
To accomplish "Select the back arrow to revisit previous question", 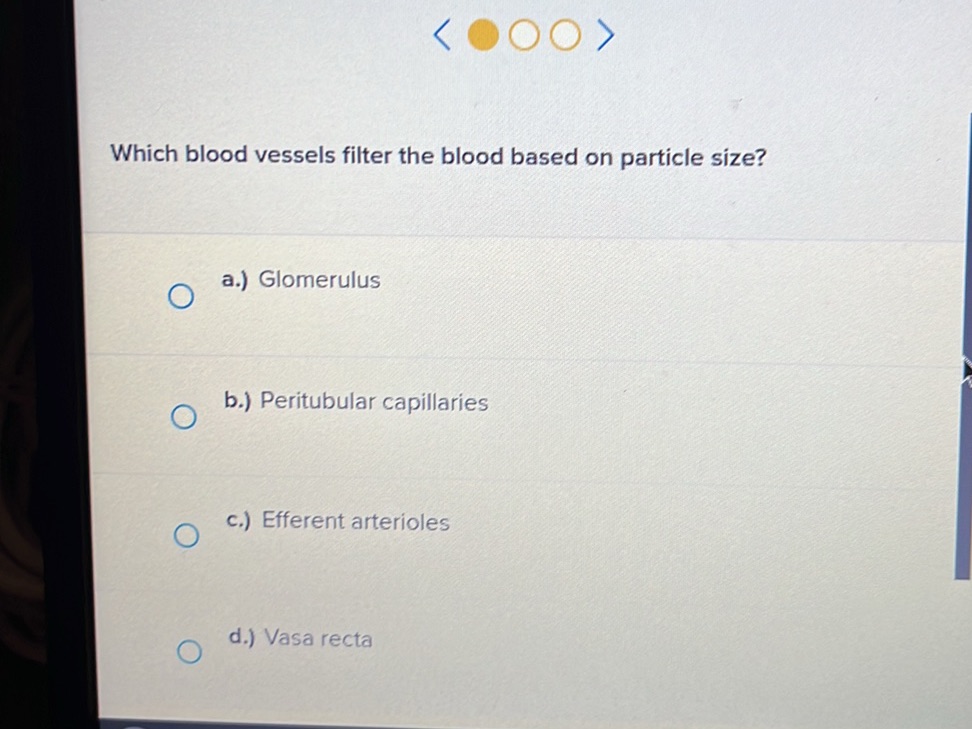I will click(439, 35).
